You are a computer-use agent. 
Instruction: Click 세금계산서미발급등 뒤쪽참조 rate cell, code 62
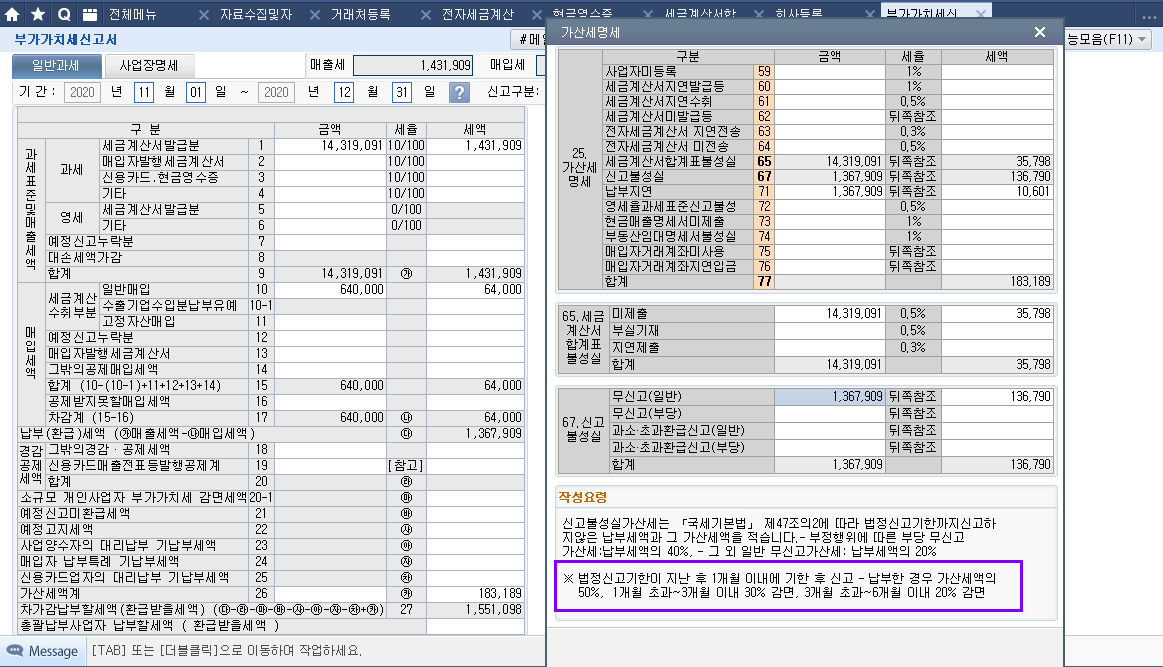(x=913, y=116)
